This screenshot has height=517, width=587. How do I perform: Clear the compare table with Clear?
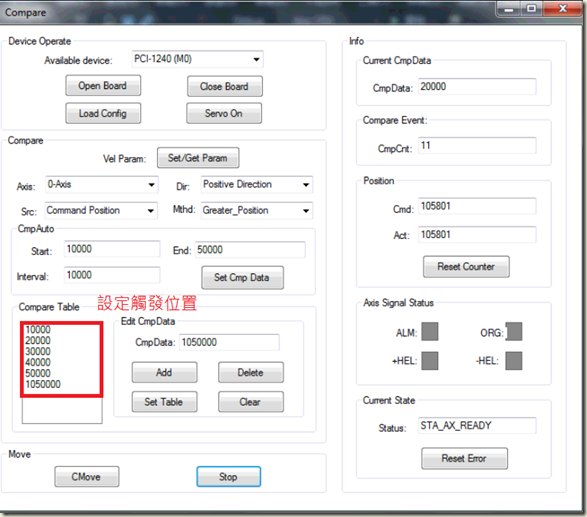pyautogui.click(x=251, y=402)
